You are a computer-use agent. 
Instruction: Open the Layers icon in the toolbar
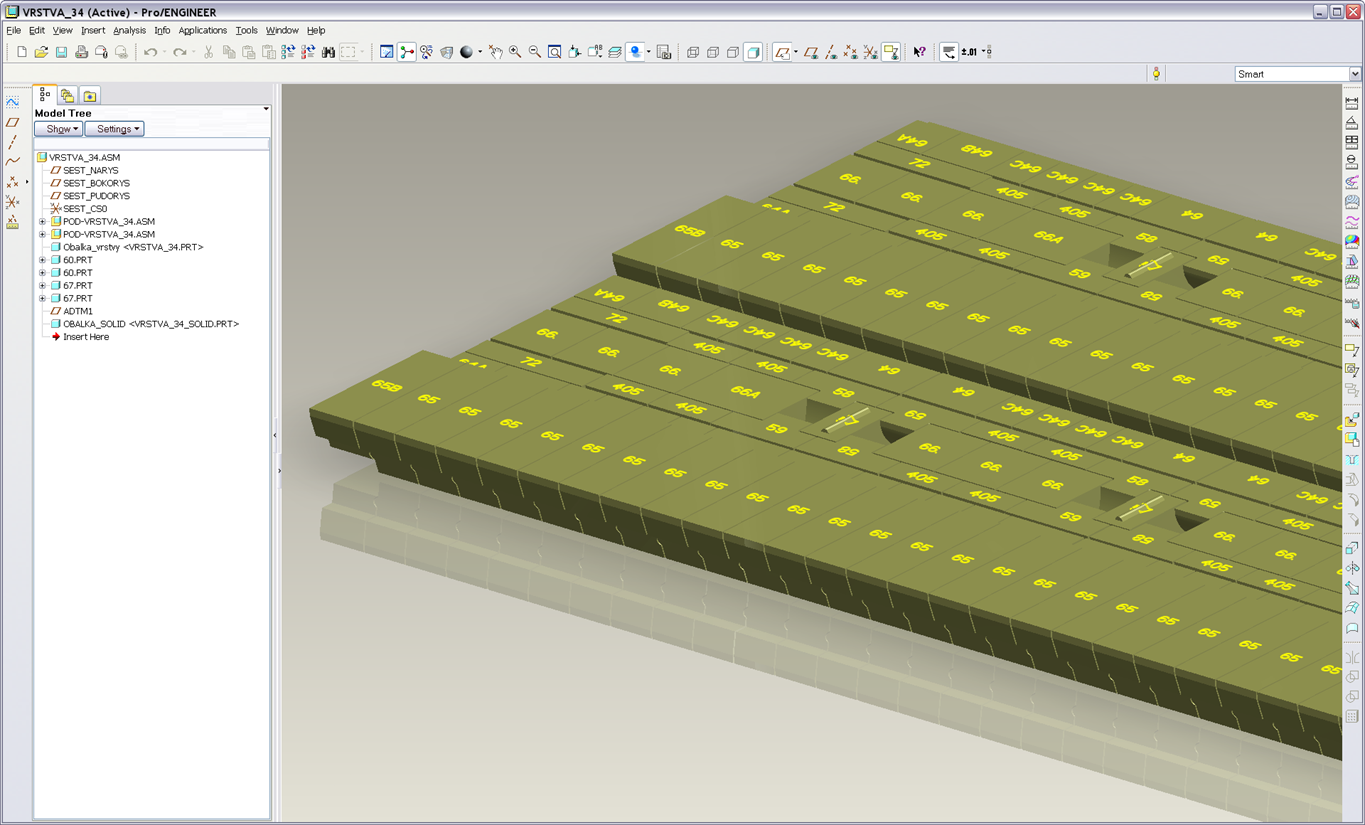point(615,52)
